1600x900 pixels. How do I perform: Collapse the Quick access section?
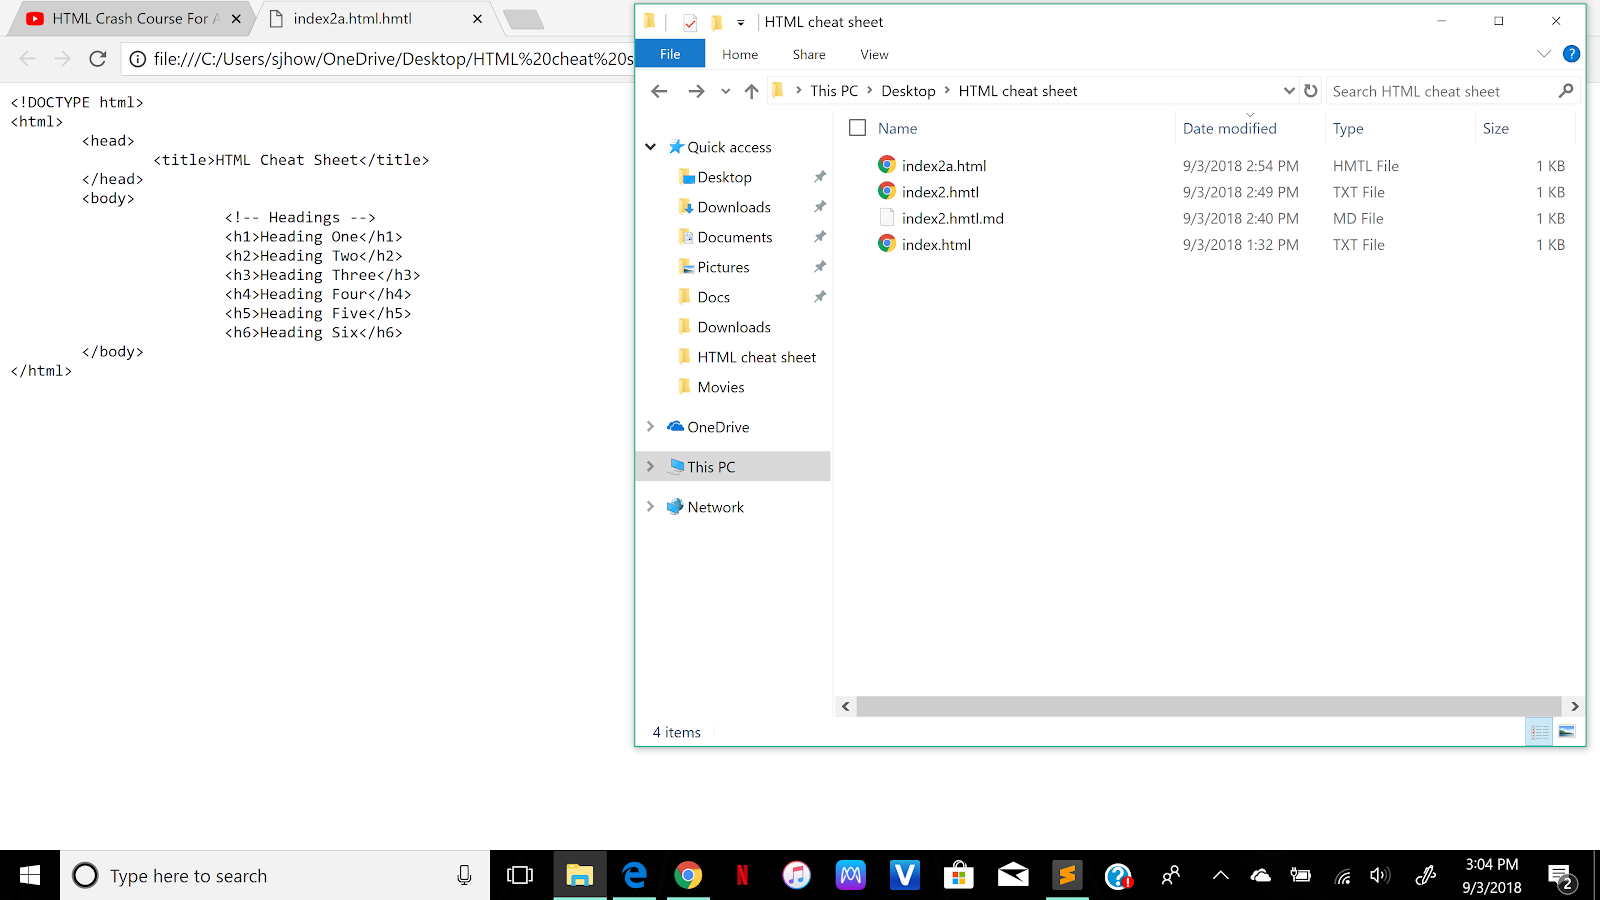[x=651, y=146]
